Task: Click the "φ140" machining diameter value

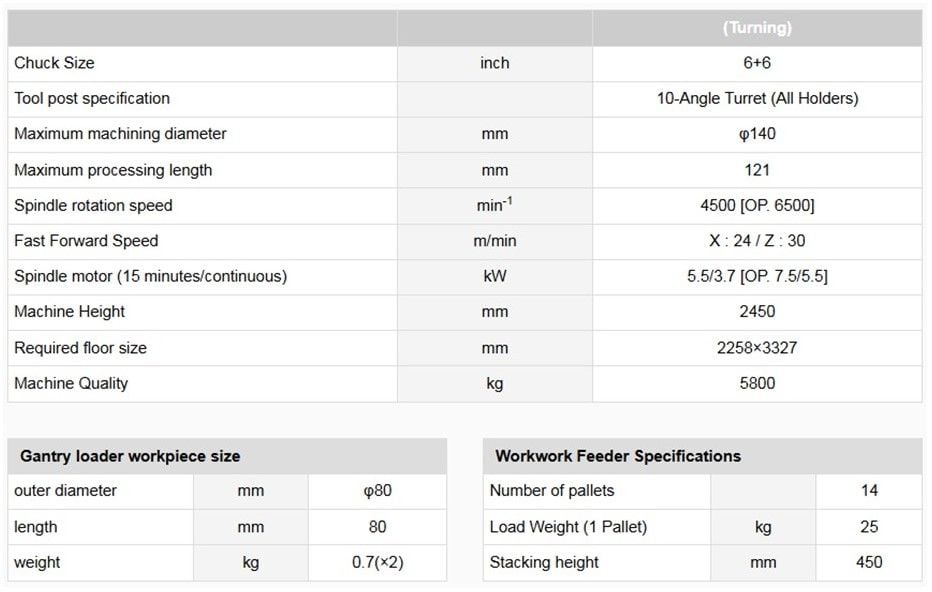Action: coord(757,134)
